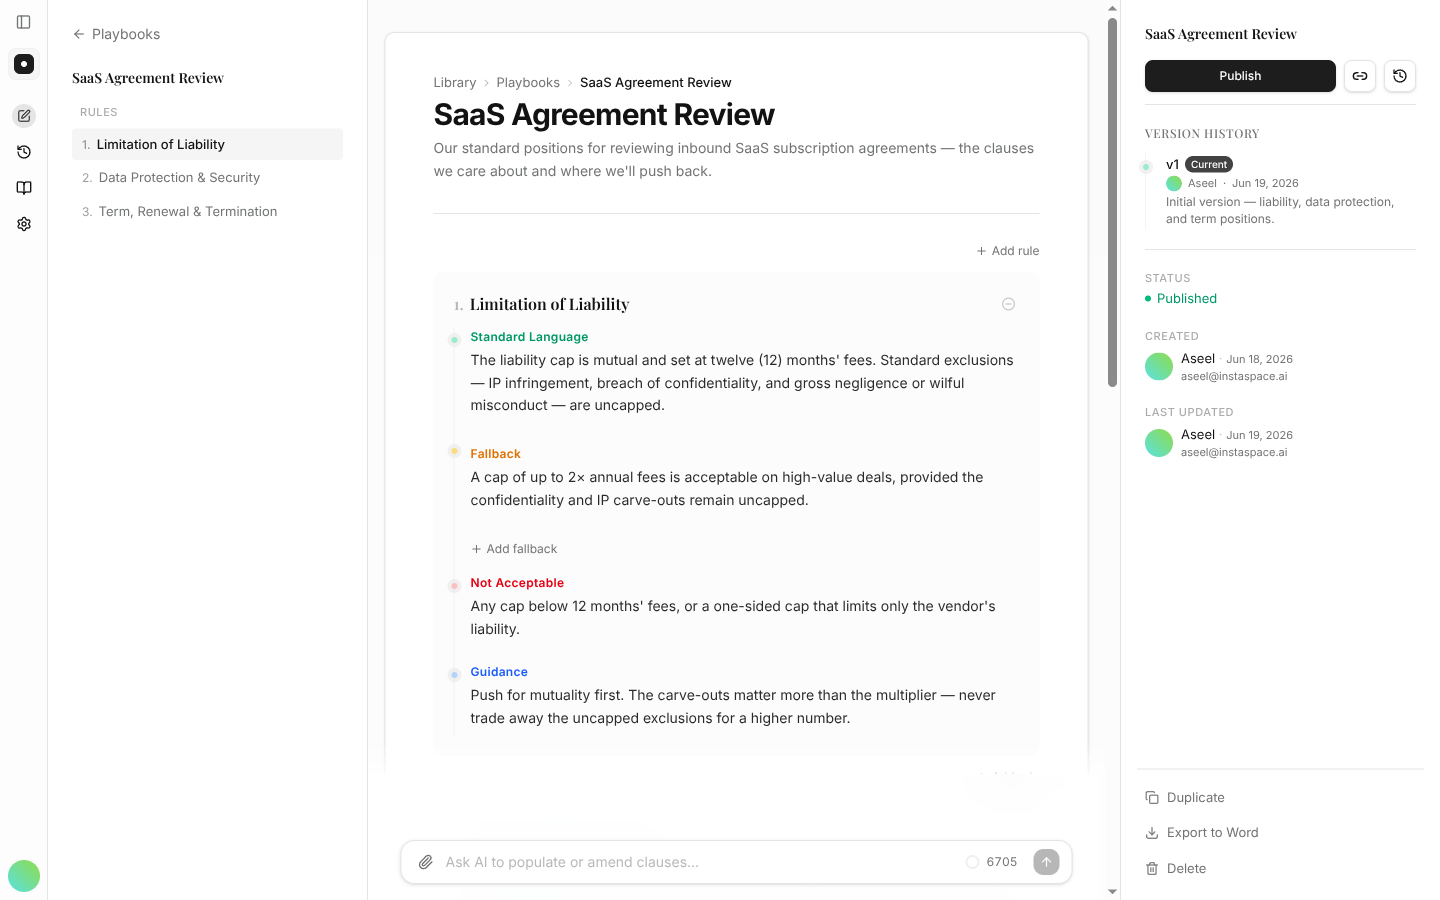Collapse the Limitation of Liability rule
Viewport: 1440px width, 900px height.
(1008, 304)
